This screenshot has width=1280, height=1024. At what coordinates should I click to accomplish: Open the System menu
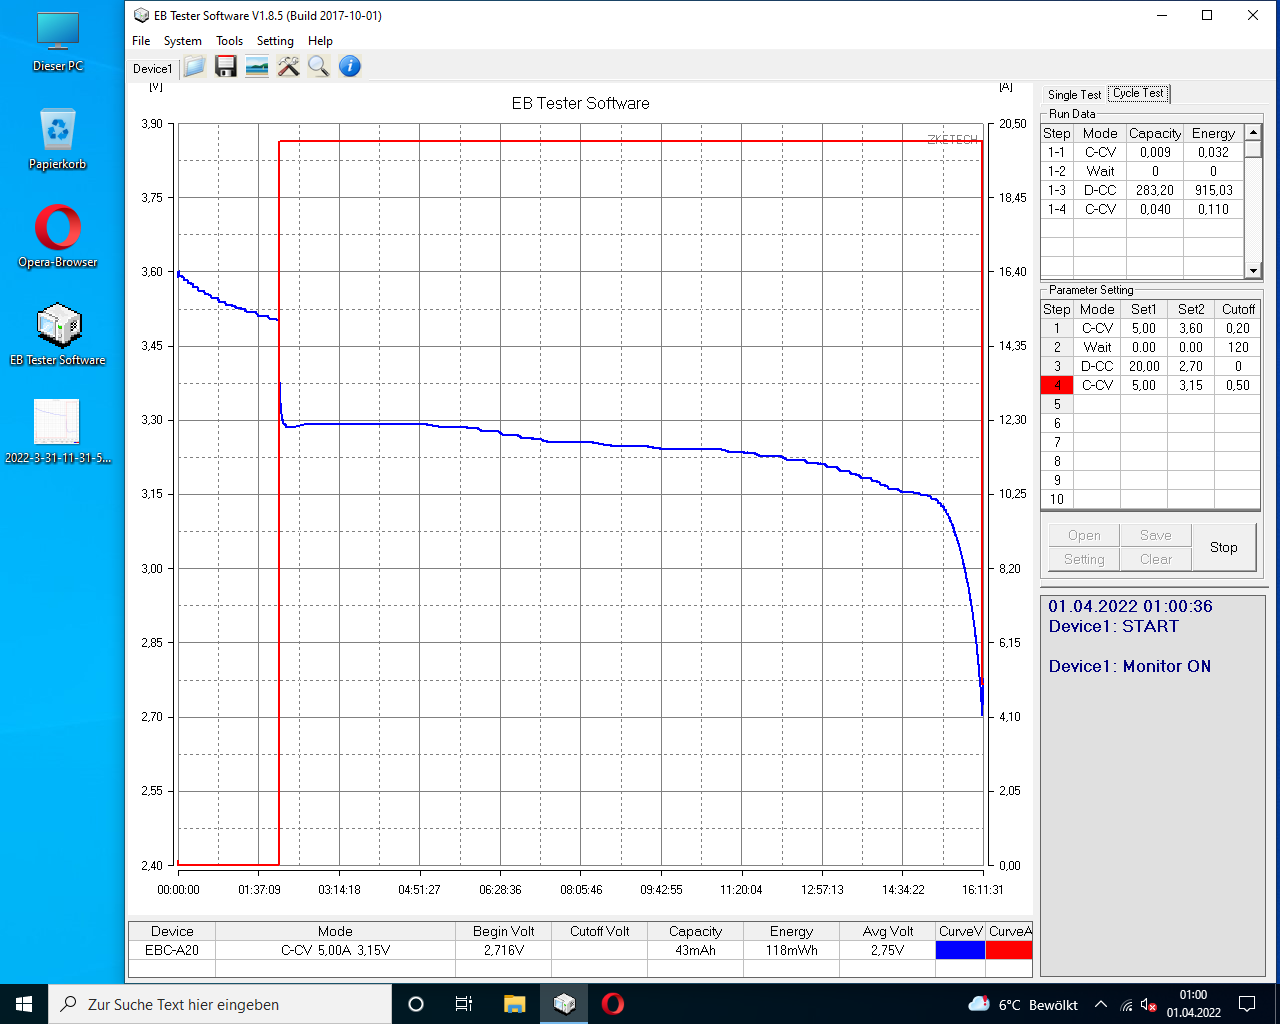click(x=183, y=41)
